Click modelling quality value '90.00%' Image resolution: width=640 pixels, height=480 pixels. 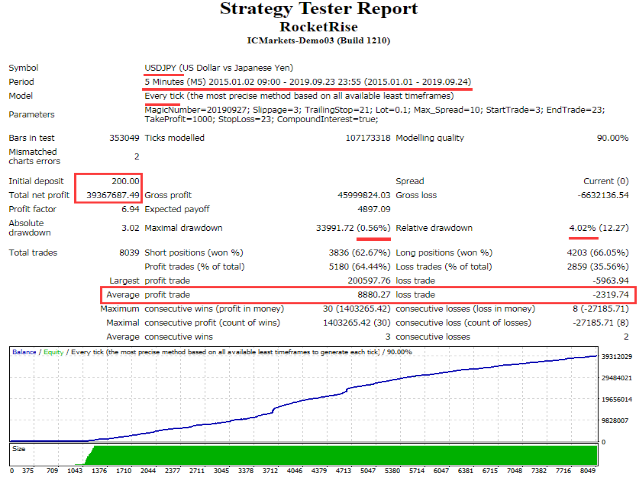[x=612, y=138]
